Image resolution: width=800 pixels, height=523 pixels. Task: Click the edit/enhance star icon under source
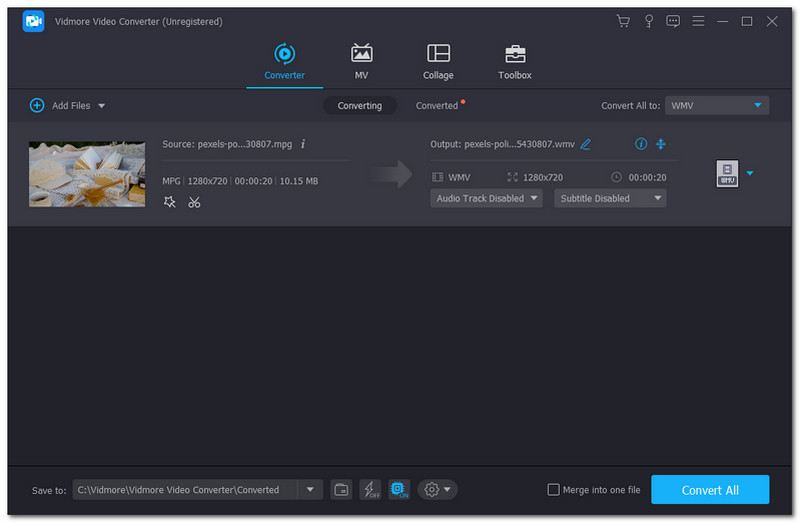click(x=169, y=202)
